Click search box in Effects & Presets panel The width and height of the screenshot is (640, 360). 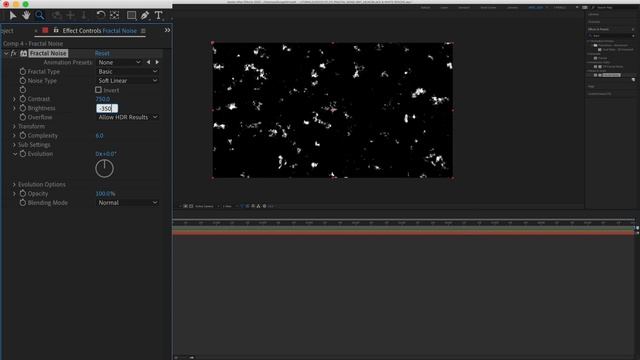coord(611,36)
